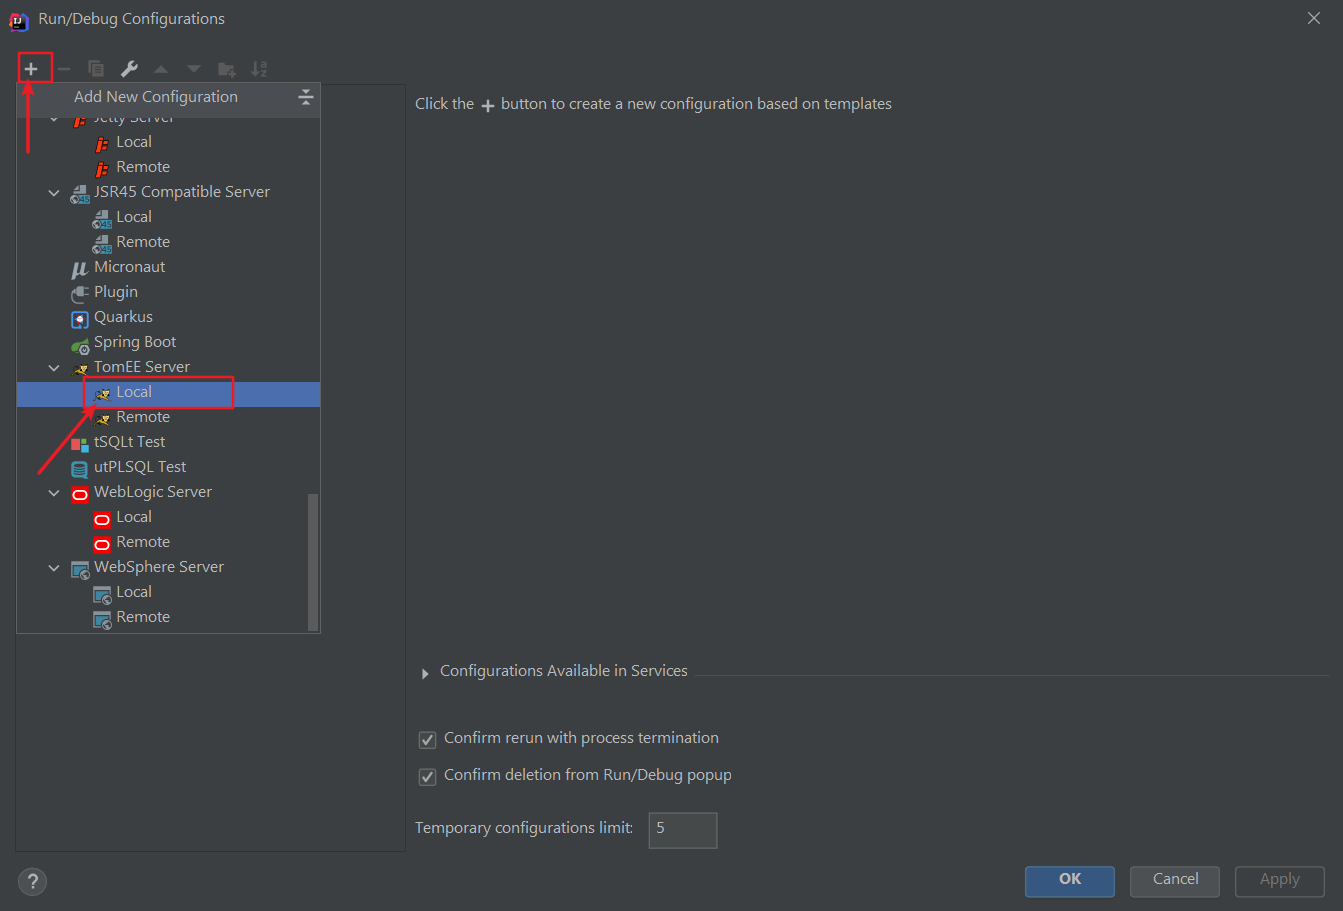Click the Move Down arrow icon
1343x911 pixels.
[x=194, y=69]
